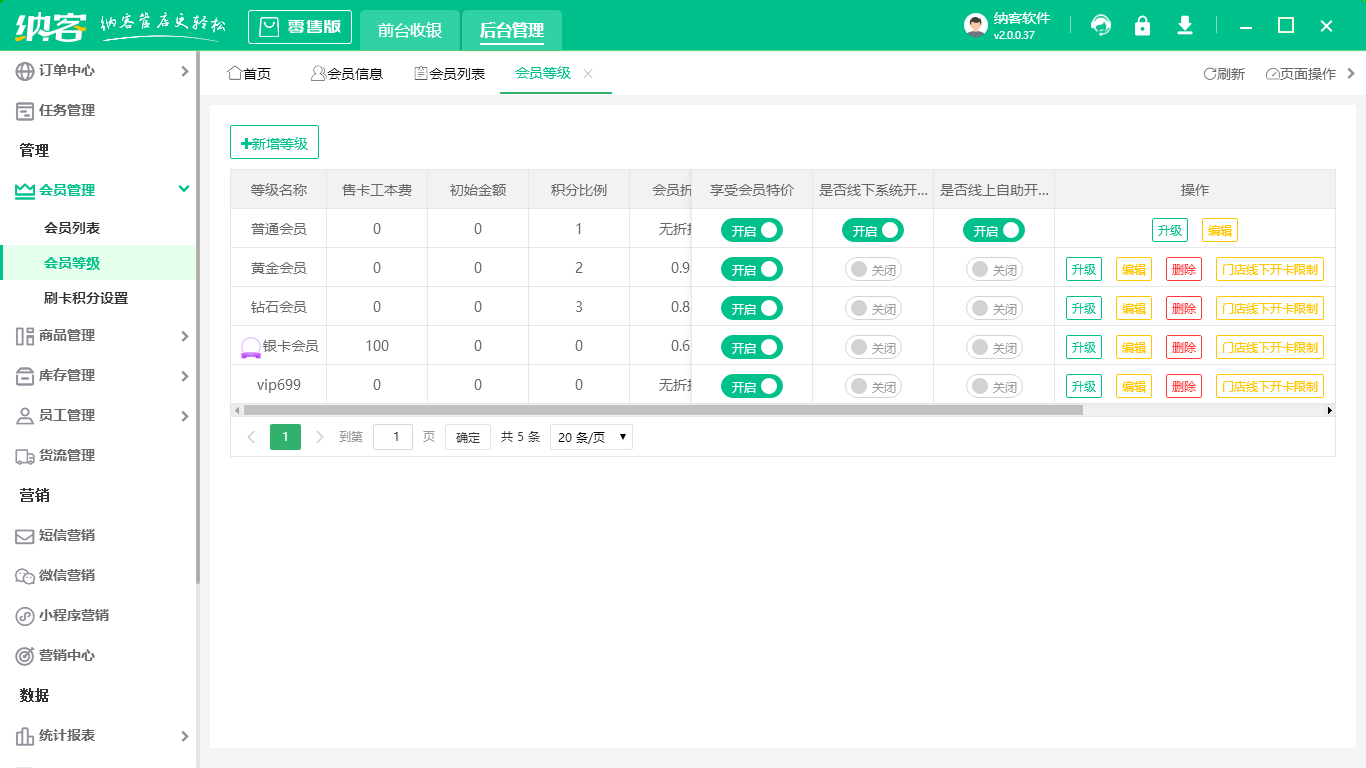The width and height of the screenshot is (1366, 768).
Task: Click the download icon in the titlebar
Action: (1184, 25)
